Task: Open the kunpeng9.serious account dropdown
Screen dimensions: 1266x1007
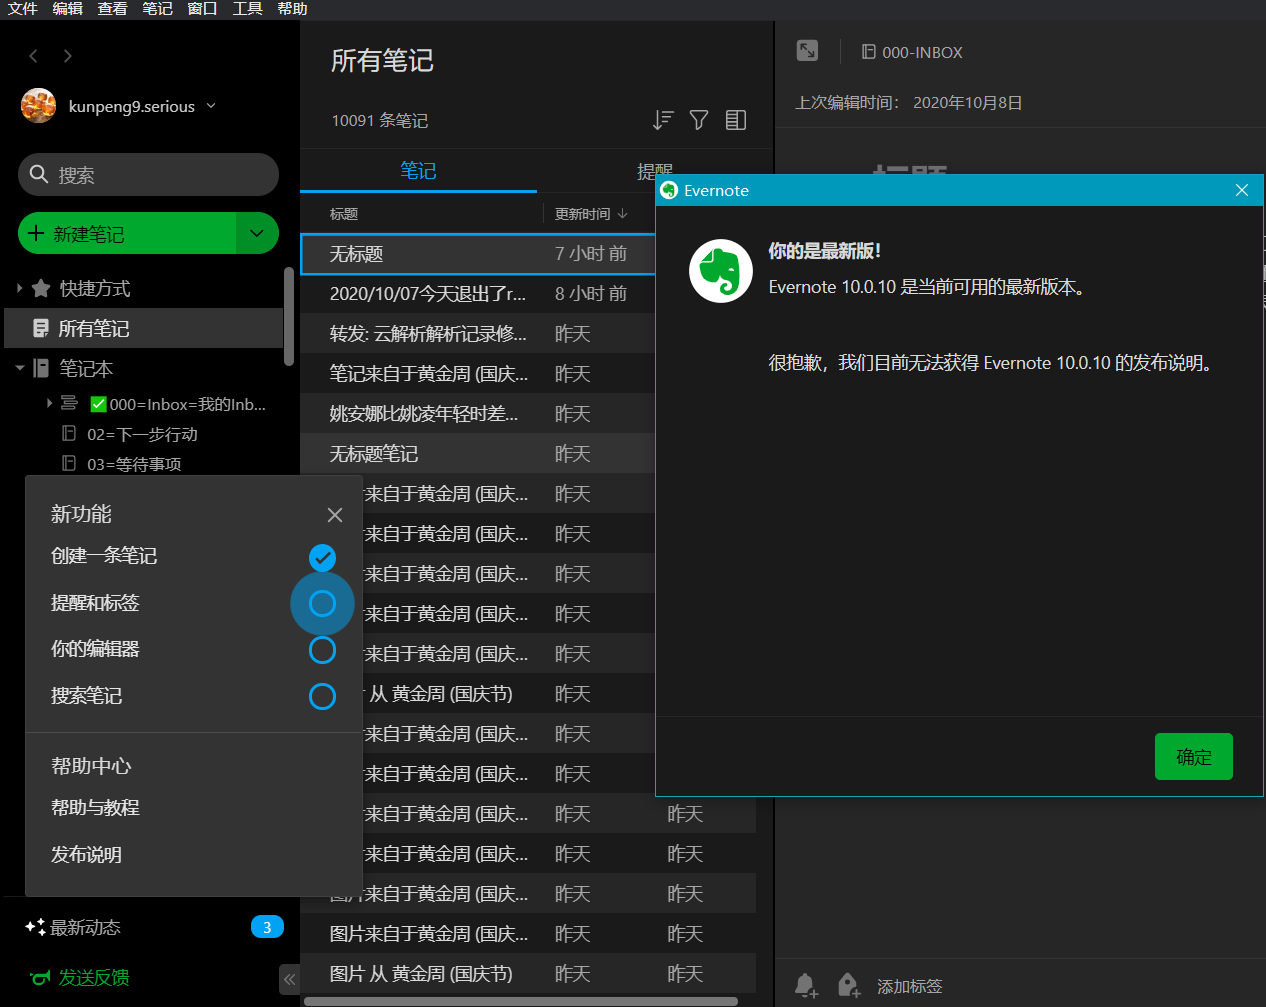Action: 211,105
